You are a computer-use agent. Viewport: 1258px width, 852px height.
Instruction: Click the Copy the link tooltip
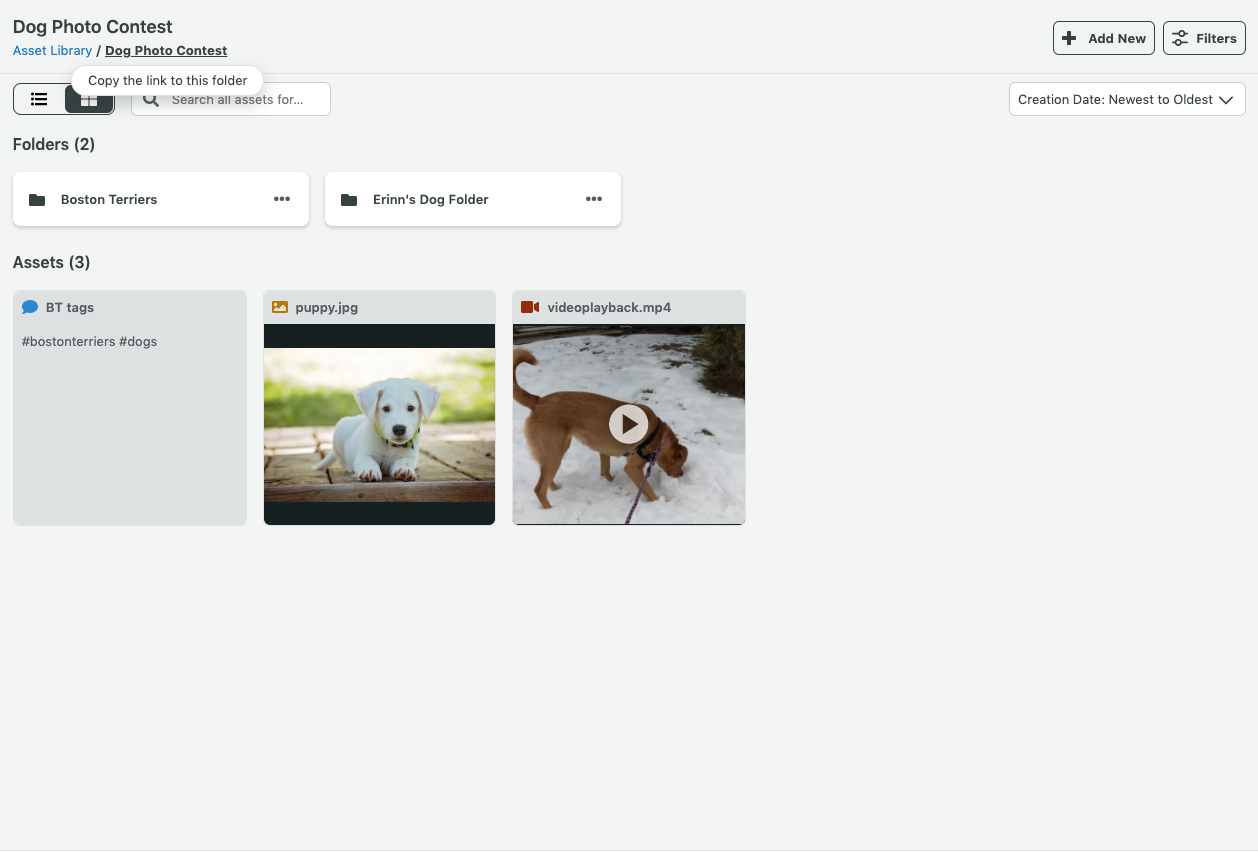[x=168, y=80]
